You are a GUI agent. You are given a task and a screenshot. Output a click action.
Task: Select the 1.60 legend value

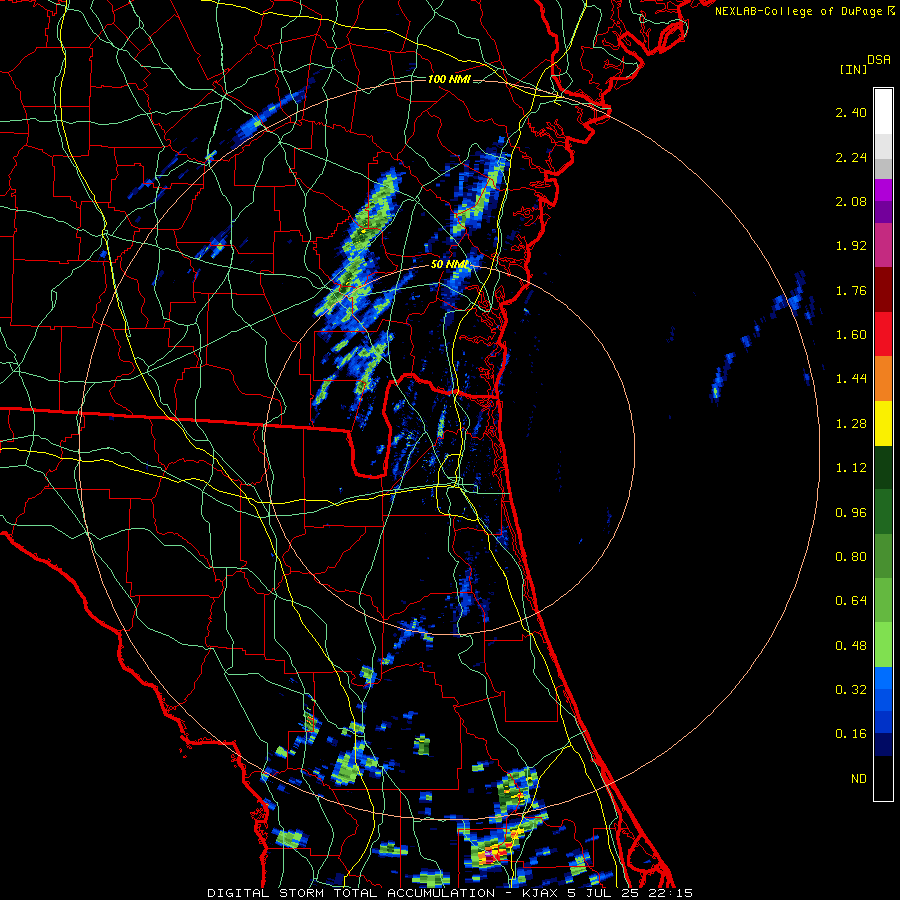coord(851,335)
